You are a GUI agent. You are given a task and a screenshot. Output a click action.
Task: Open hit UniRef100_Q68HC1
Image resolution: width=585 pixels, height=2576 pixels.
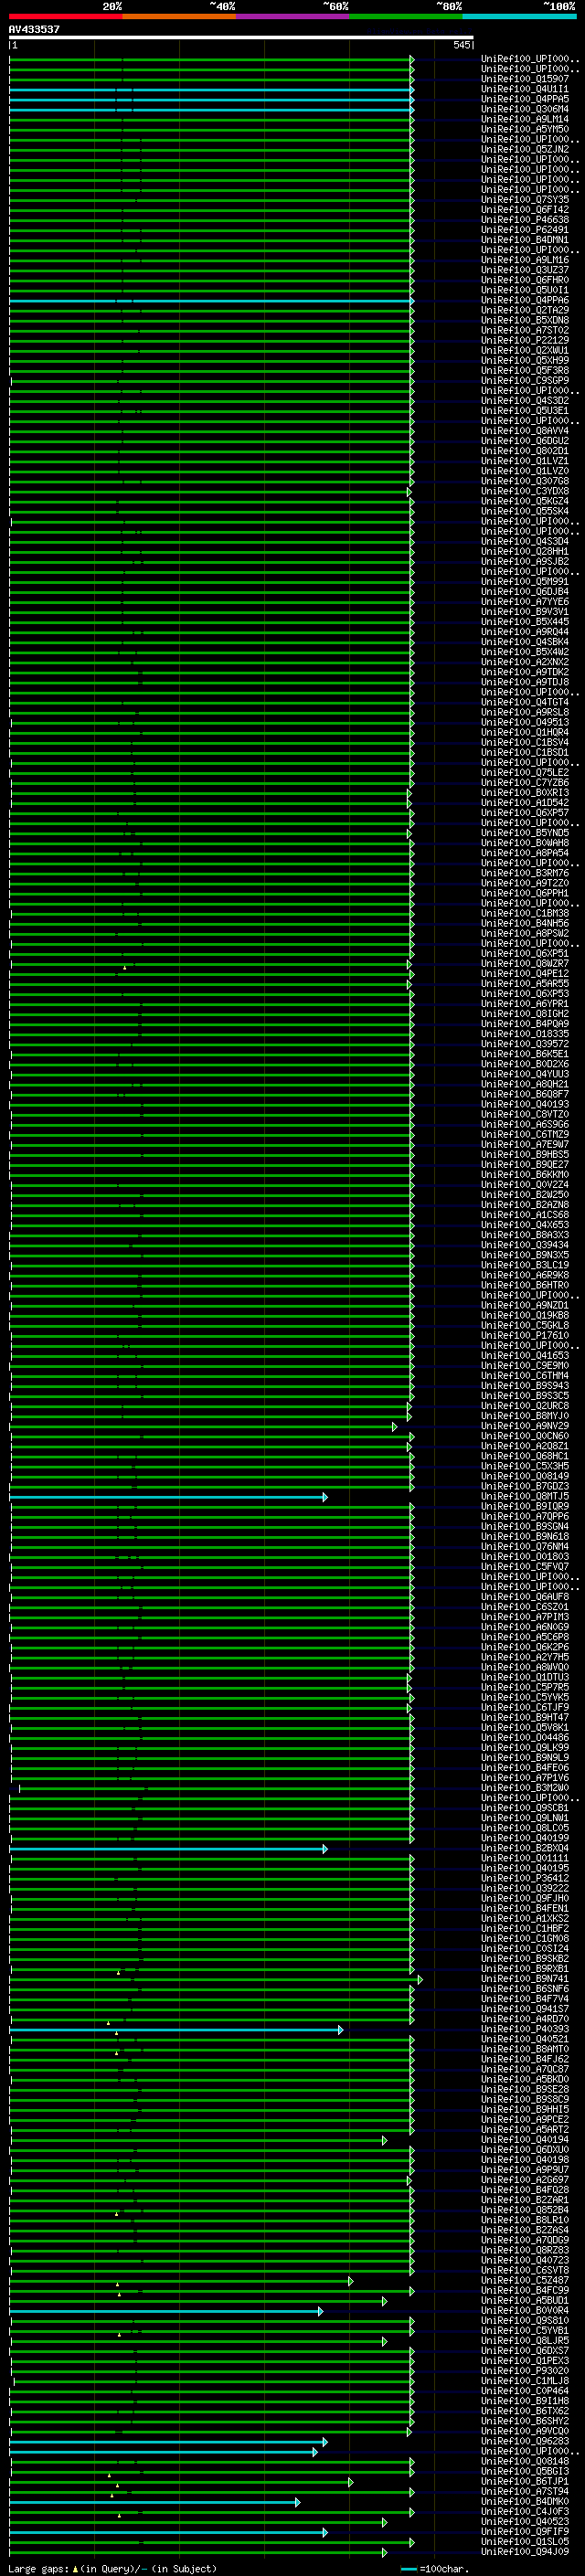tap(525, 1456)
